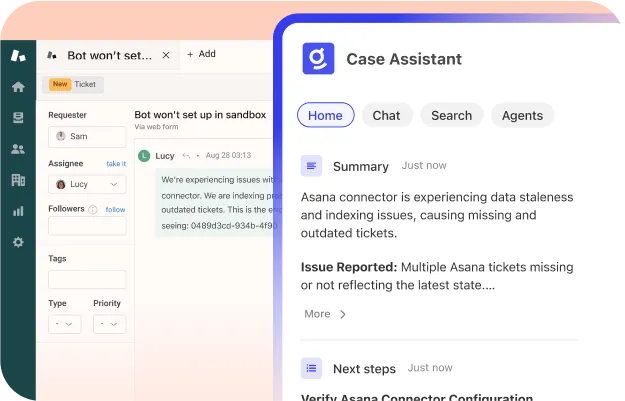Click "Verify Asana Connector Configuration" step
The image size is (625, 401).
pos(417,397)
